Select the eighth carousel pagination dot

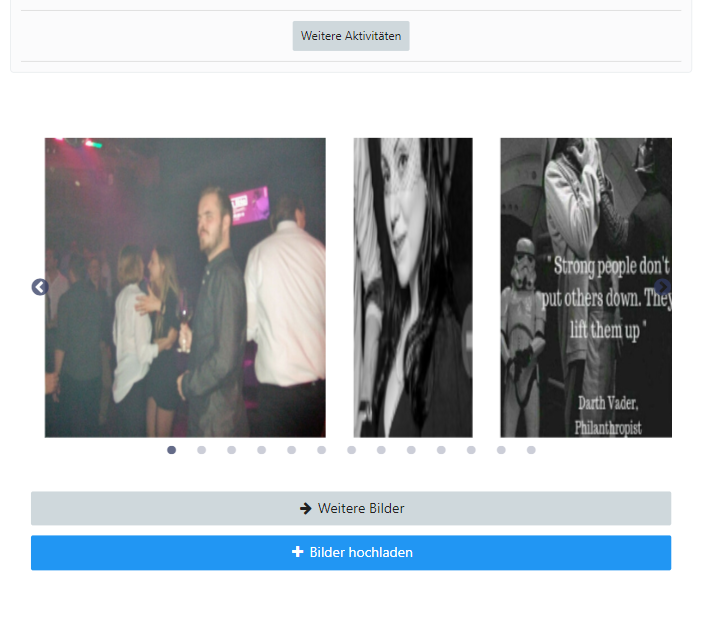(x=381, y=450)
